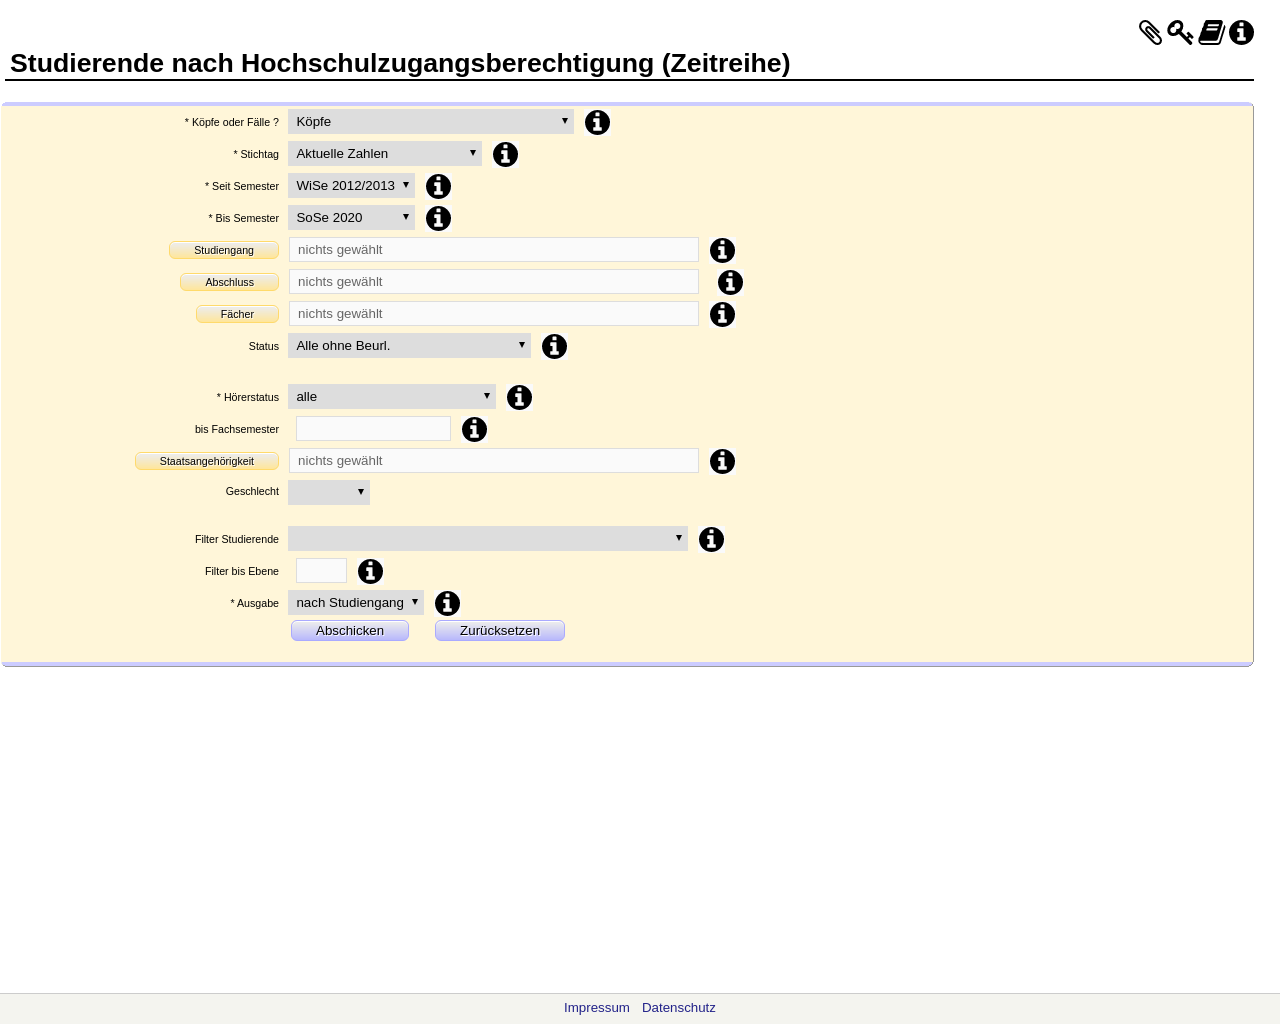
Task: Open Ausgabe dropdown nach Studiengang
Action: click(x=356, y=602)
